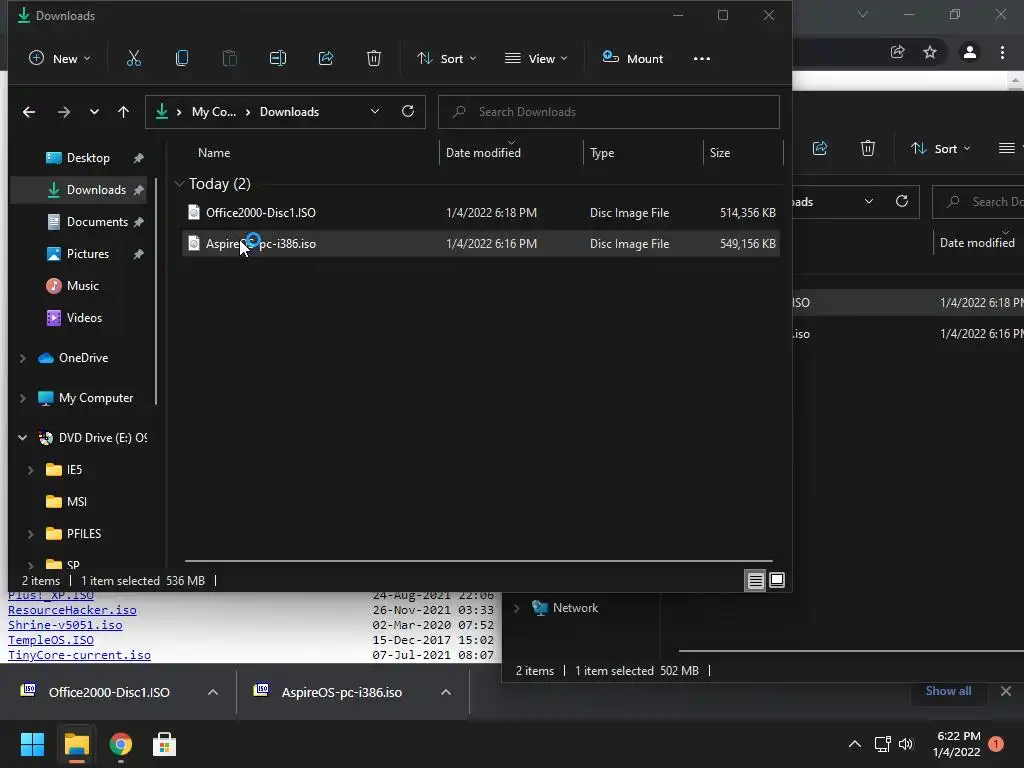The width and height of the screenshot is (1024, 768).
Task: Open the TinyCore-current.iso link
Action: coord(79,655)
